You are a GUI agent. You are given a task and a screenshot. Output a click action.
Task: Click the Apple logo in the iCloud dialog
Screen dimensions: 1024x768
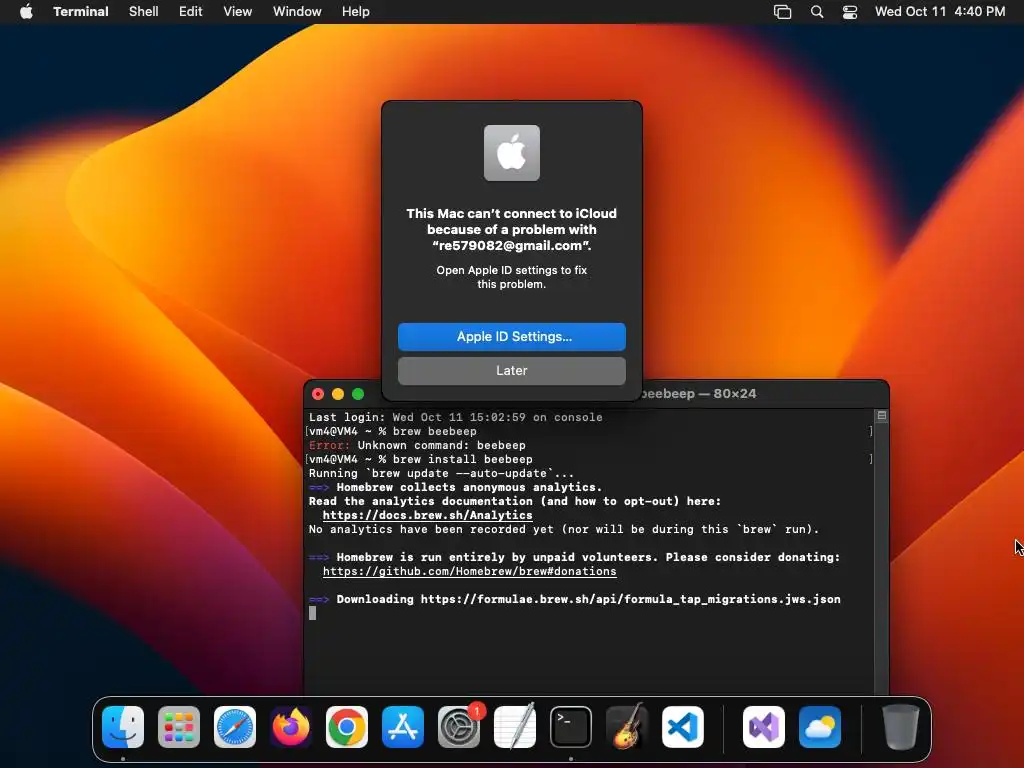tap(512, 153)
